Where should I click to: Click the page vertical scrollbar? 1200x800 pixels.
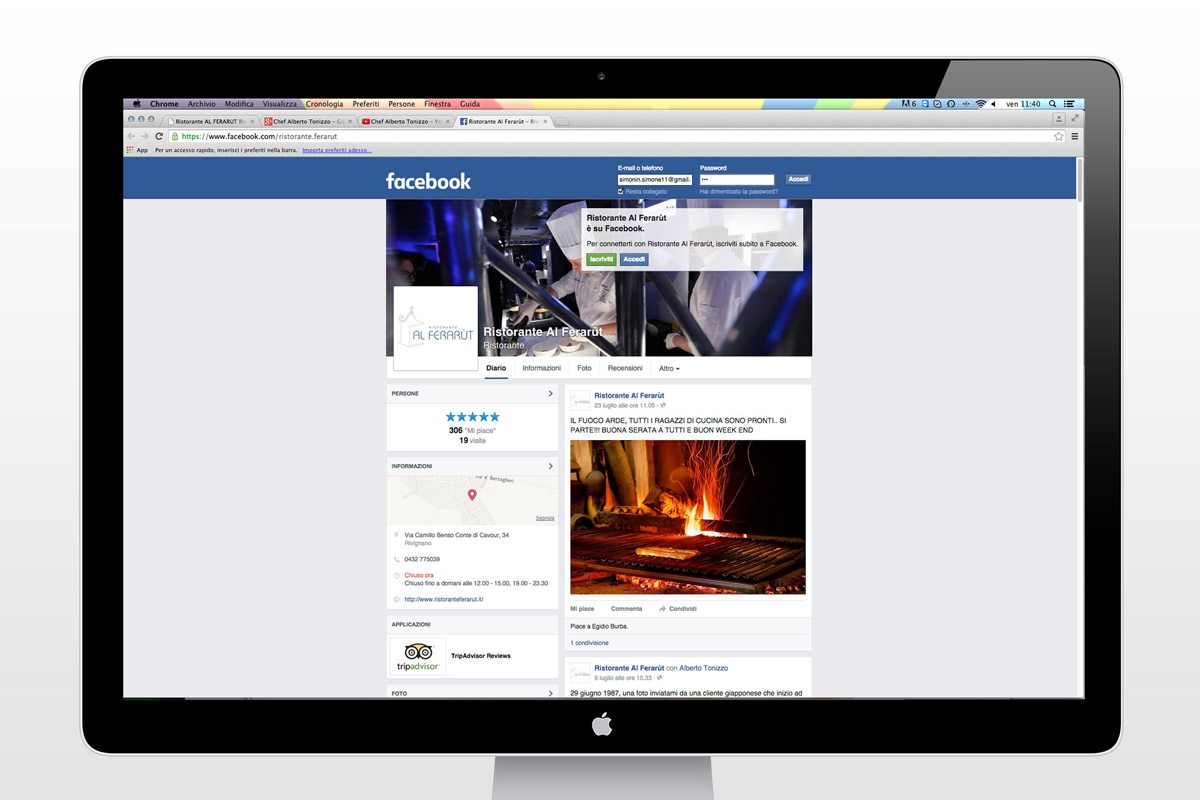tap(1079, 180)
